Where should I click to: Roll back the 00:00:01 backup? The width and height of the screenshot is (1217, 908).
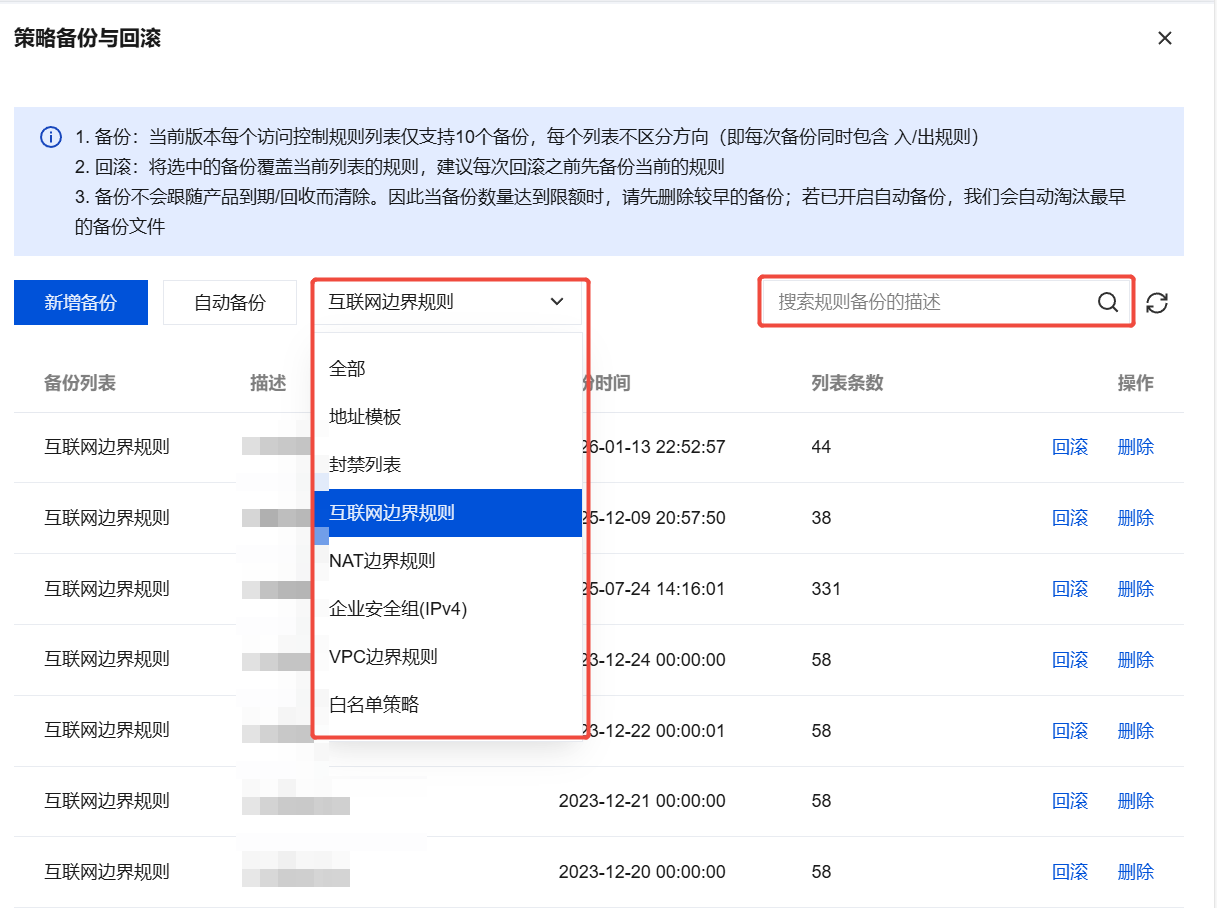(x=1070, y=731)
